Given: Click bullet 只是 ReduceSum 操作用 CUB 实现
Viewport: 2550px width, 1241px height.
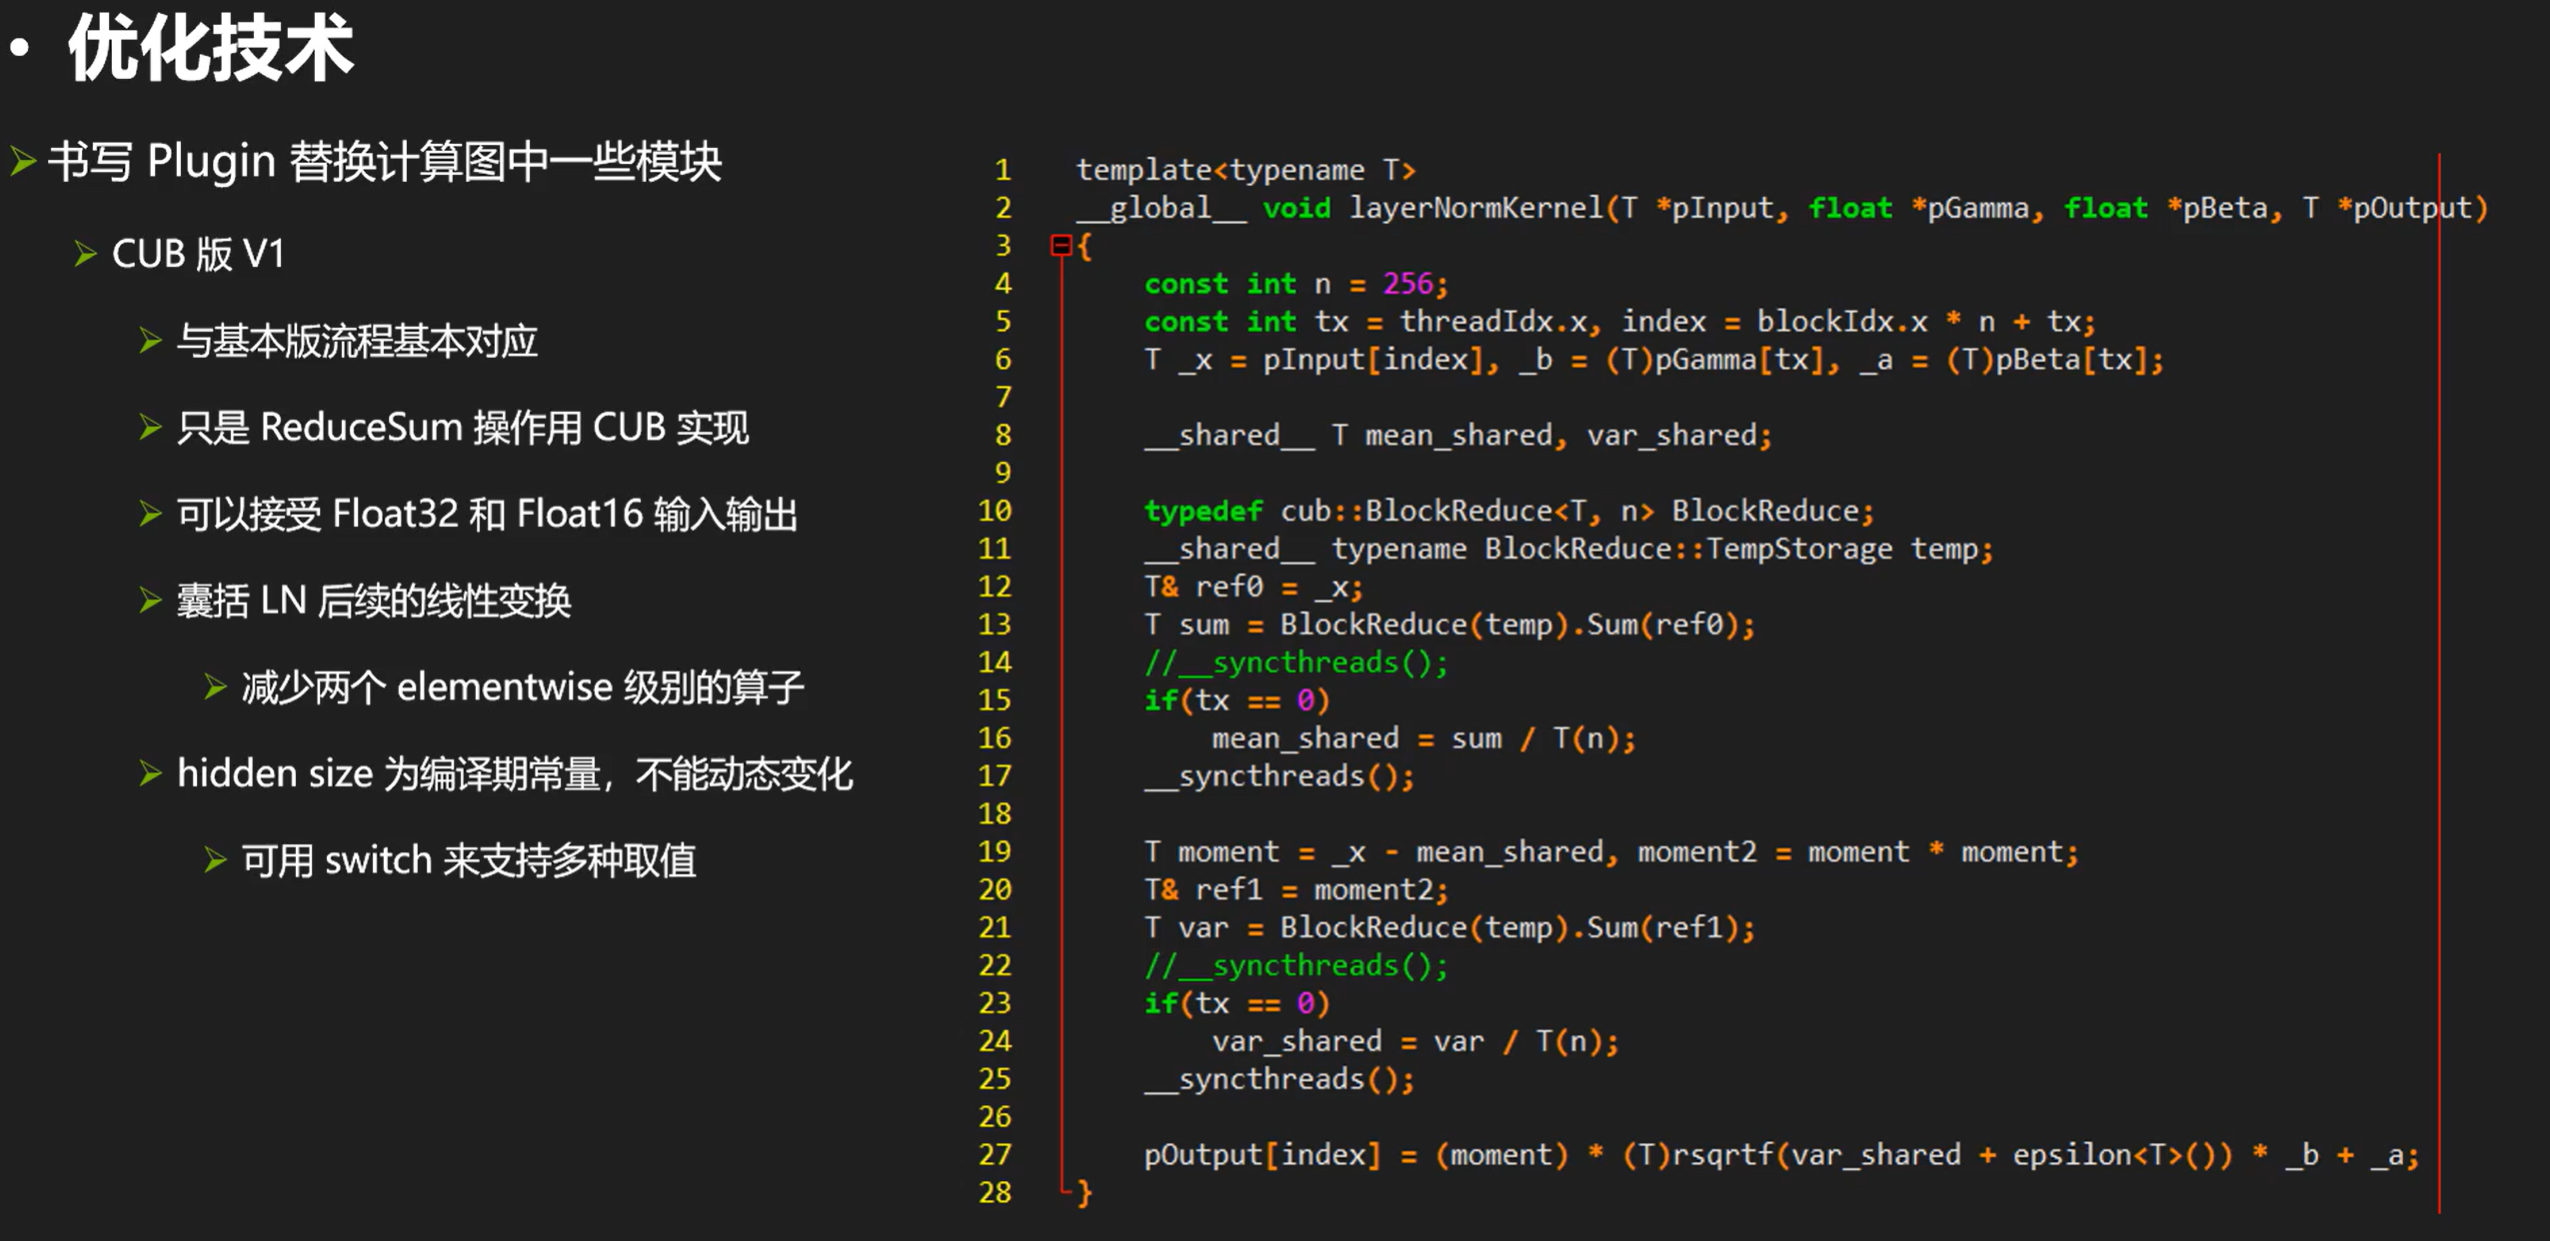Looking at the screenshot, I should [x=463, y=427].
